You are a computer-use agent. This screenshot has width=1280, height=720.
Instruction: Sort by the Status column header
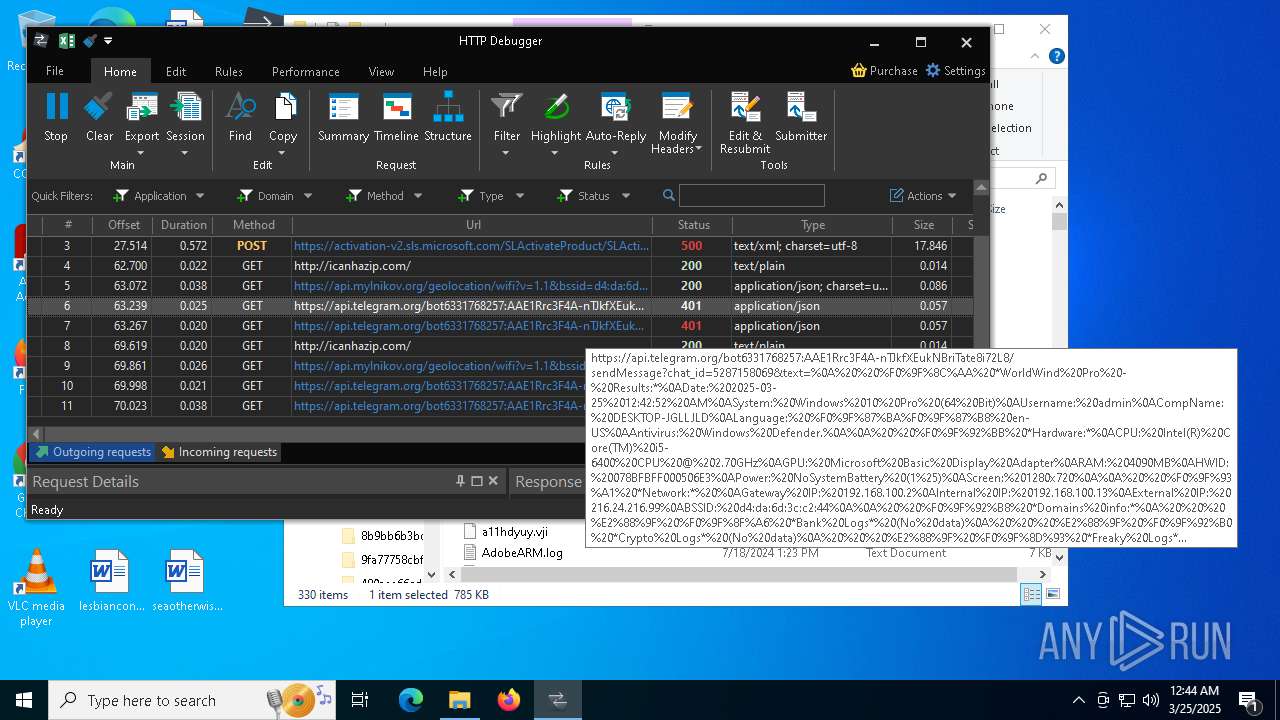pos(693,225)
